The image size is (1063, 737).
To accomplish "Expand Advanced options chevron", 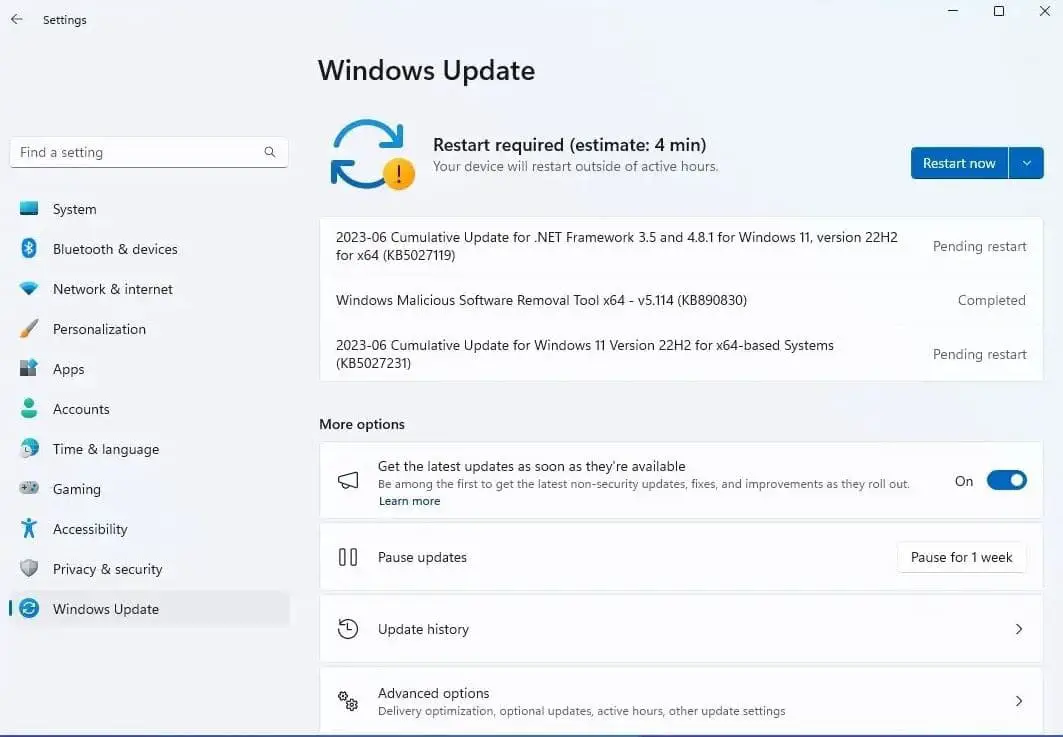I will (x=1019, y=701).
